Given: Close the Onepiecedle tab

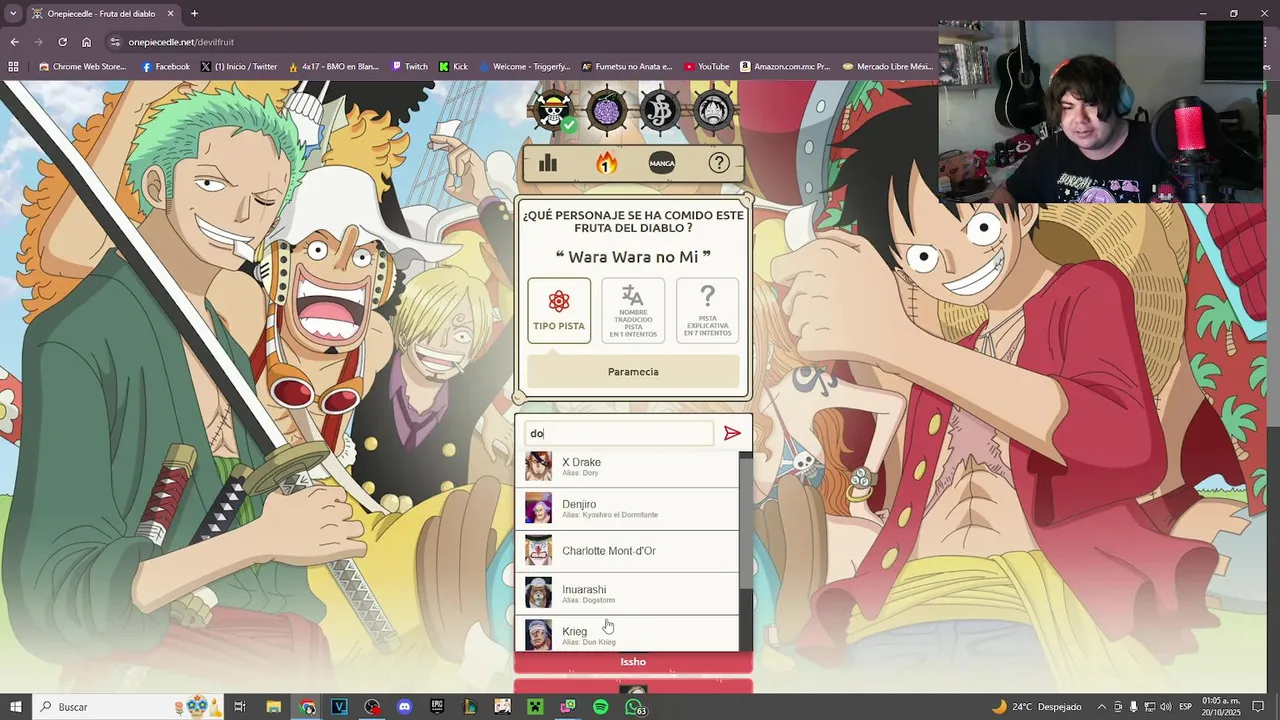Looking at the screenshot, I should click(170, 14).
